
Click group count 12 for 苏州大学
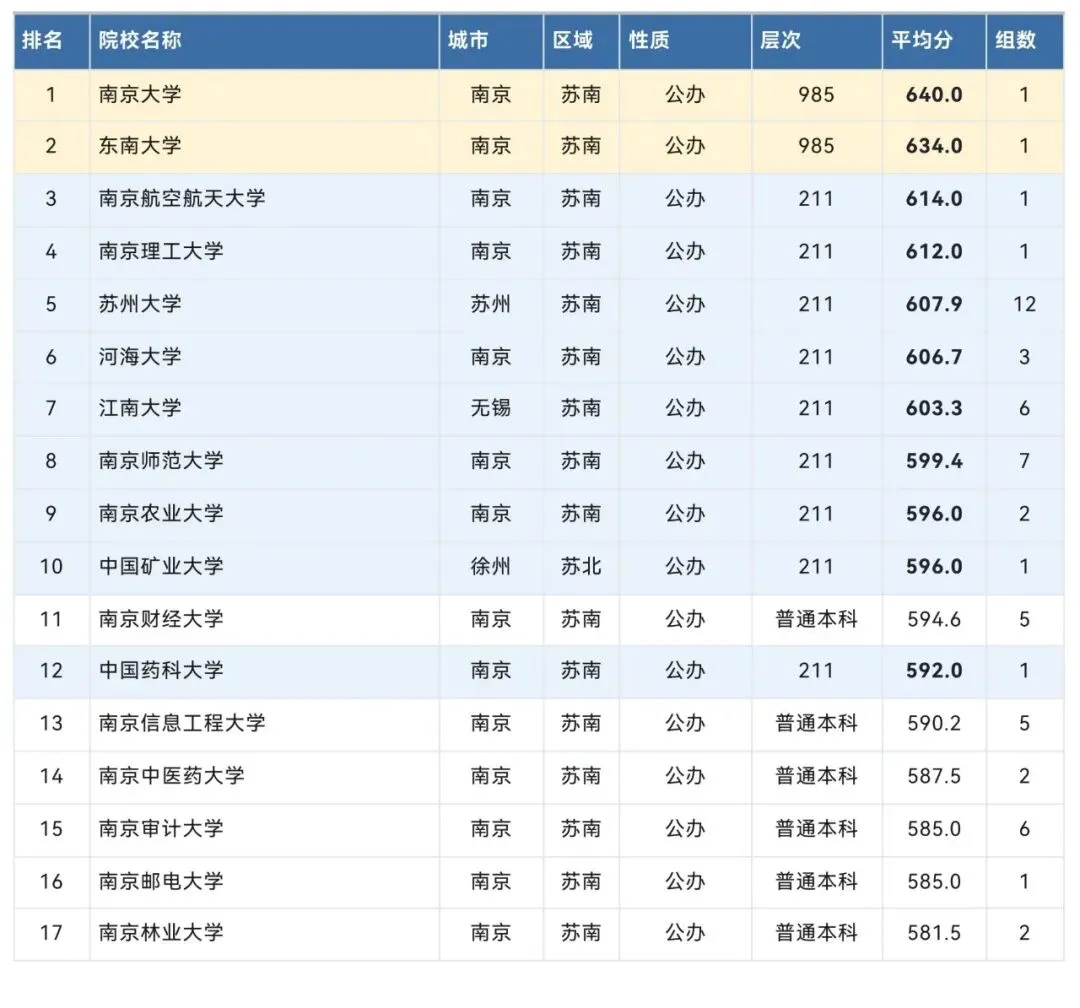[x=1024, y=304]
